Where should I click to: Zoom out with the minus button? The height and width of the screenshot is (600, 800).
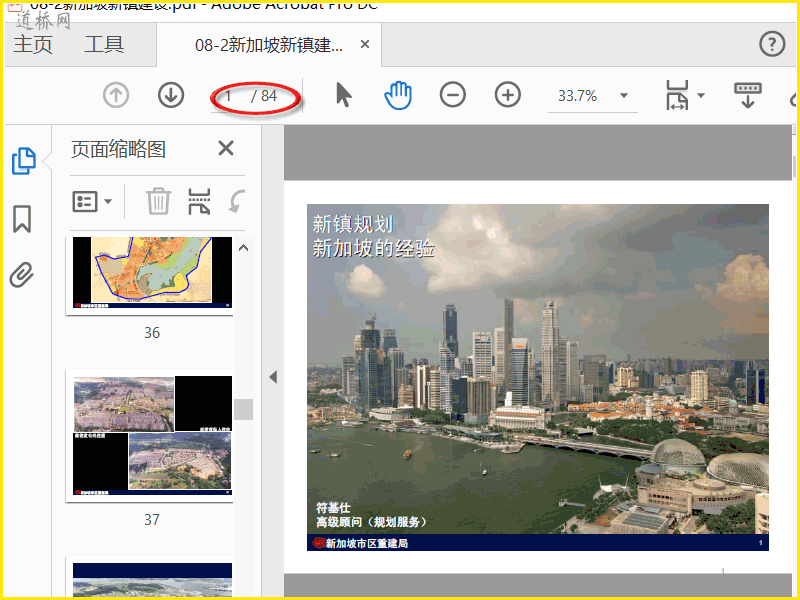pyautogui.click(x=453, y=95)
